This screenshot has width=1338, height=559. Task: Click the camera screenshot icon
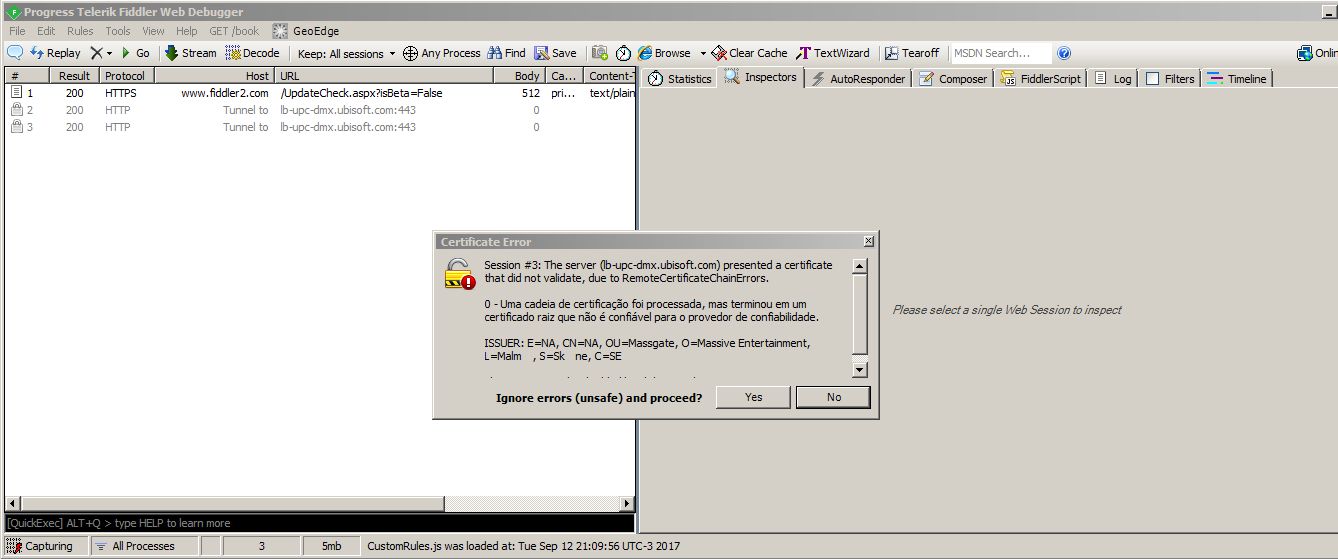click(x=600, y=53)
